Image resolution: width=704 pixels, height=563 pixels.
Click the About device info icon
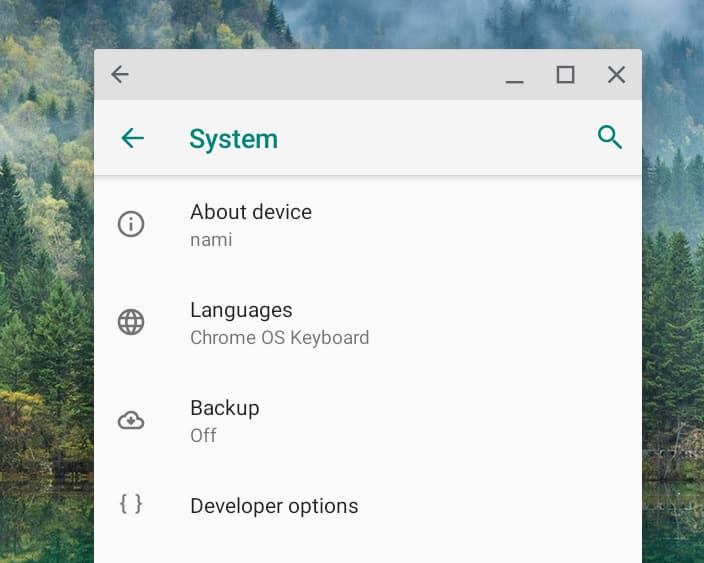[x=131, y=224]
